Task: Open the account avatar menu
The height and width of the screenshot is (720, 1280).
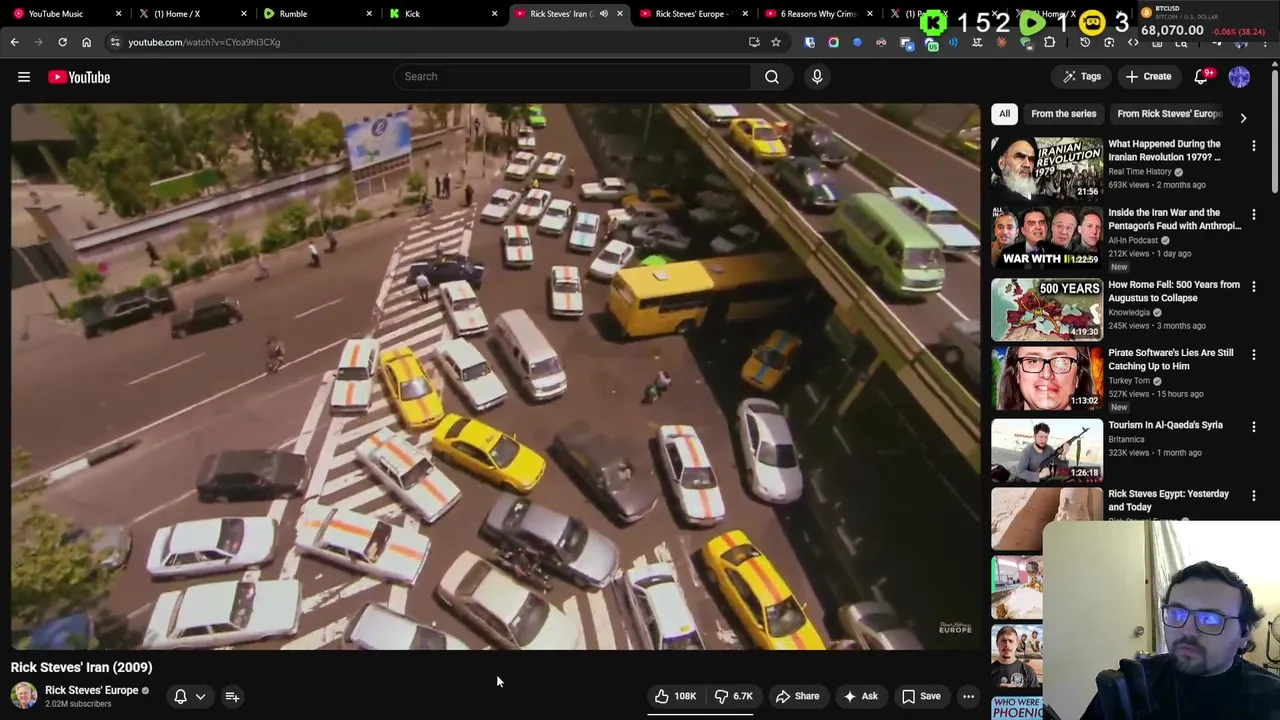Action: tap(1239, 77)
